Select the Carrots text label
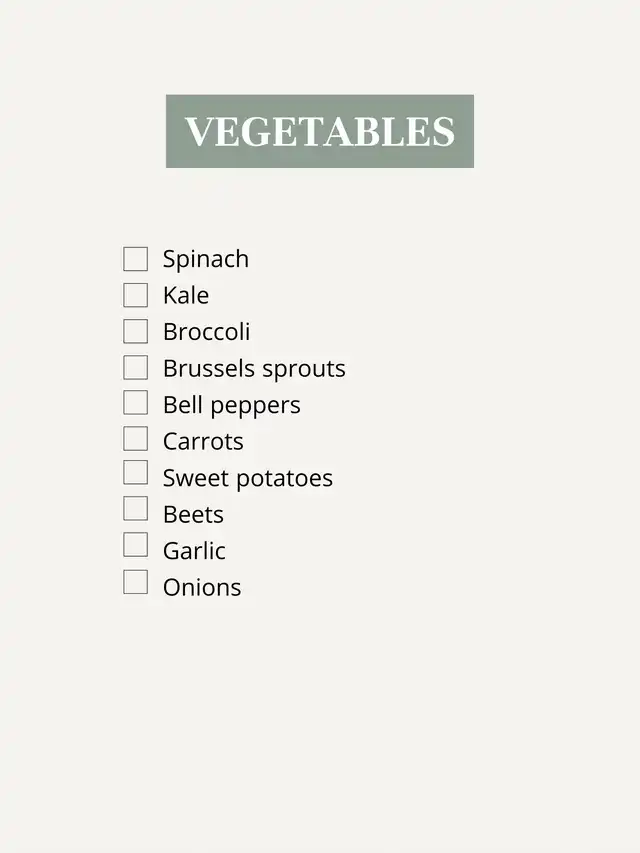The image size is (640, 853). pyautogui.click(x=203, y=441)
